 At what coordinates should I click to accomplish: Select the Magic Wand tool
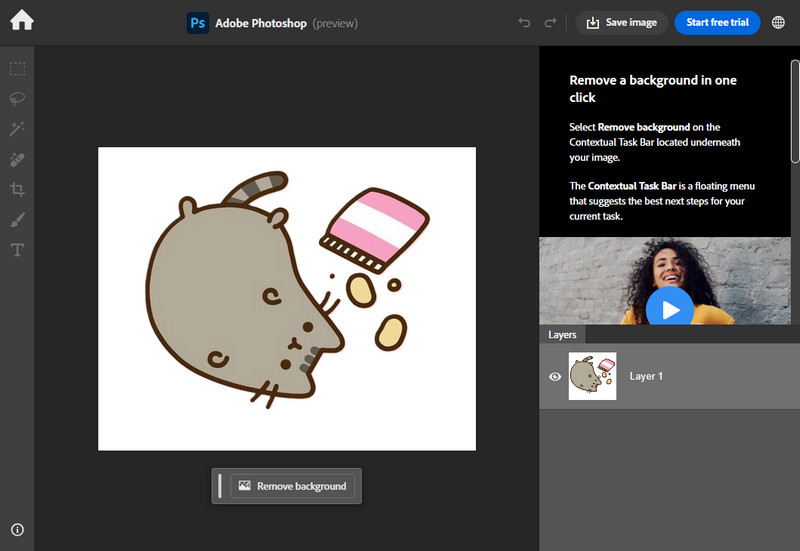(17, 129)
